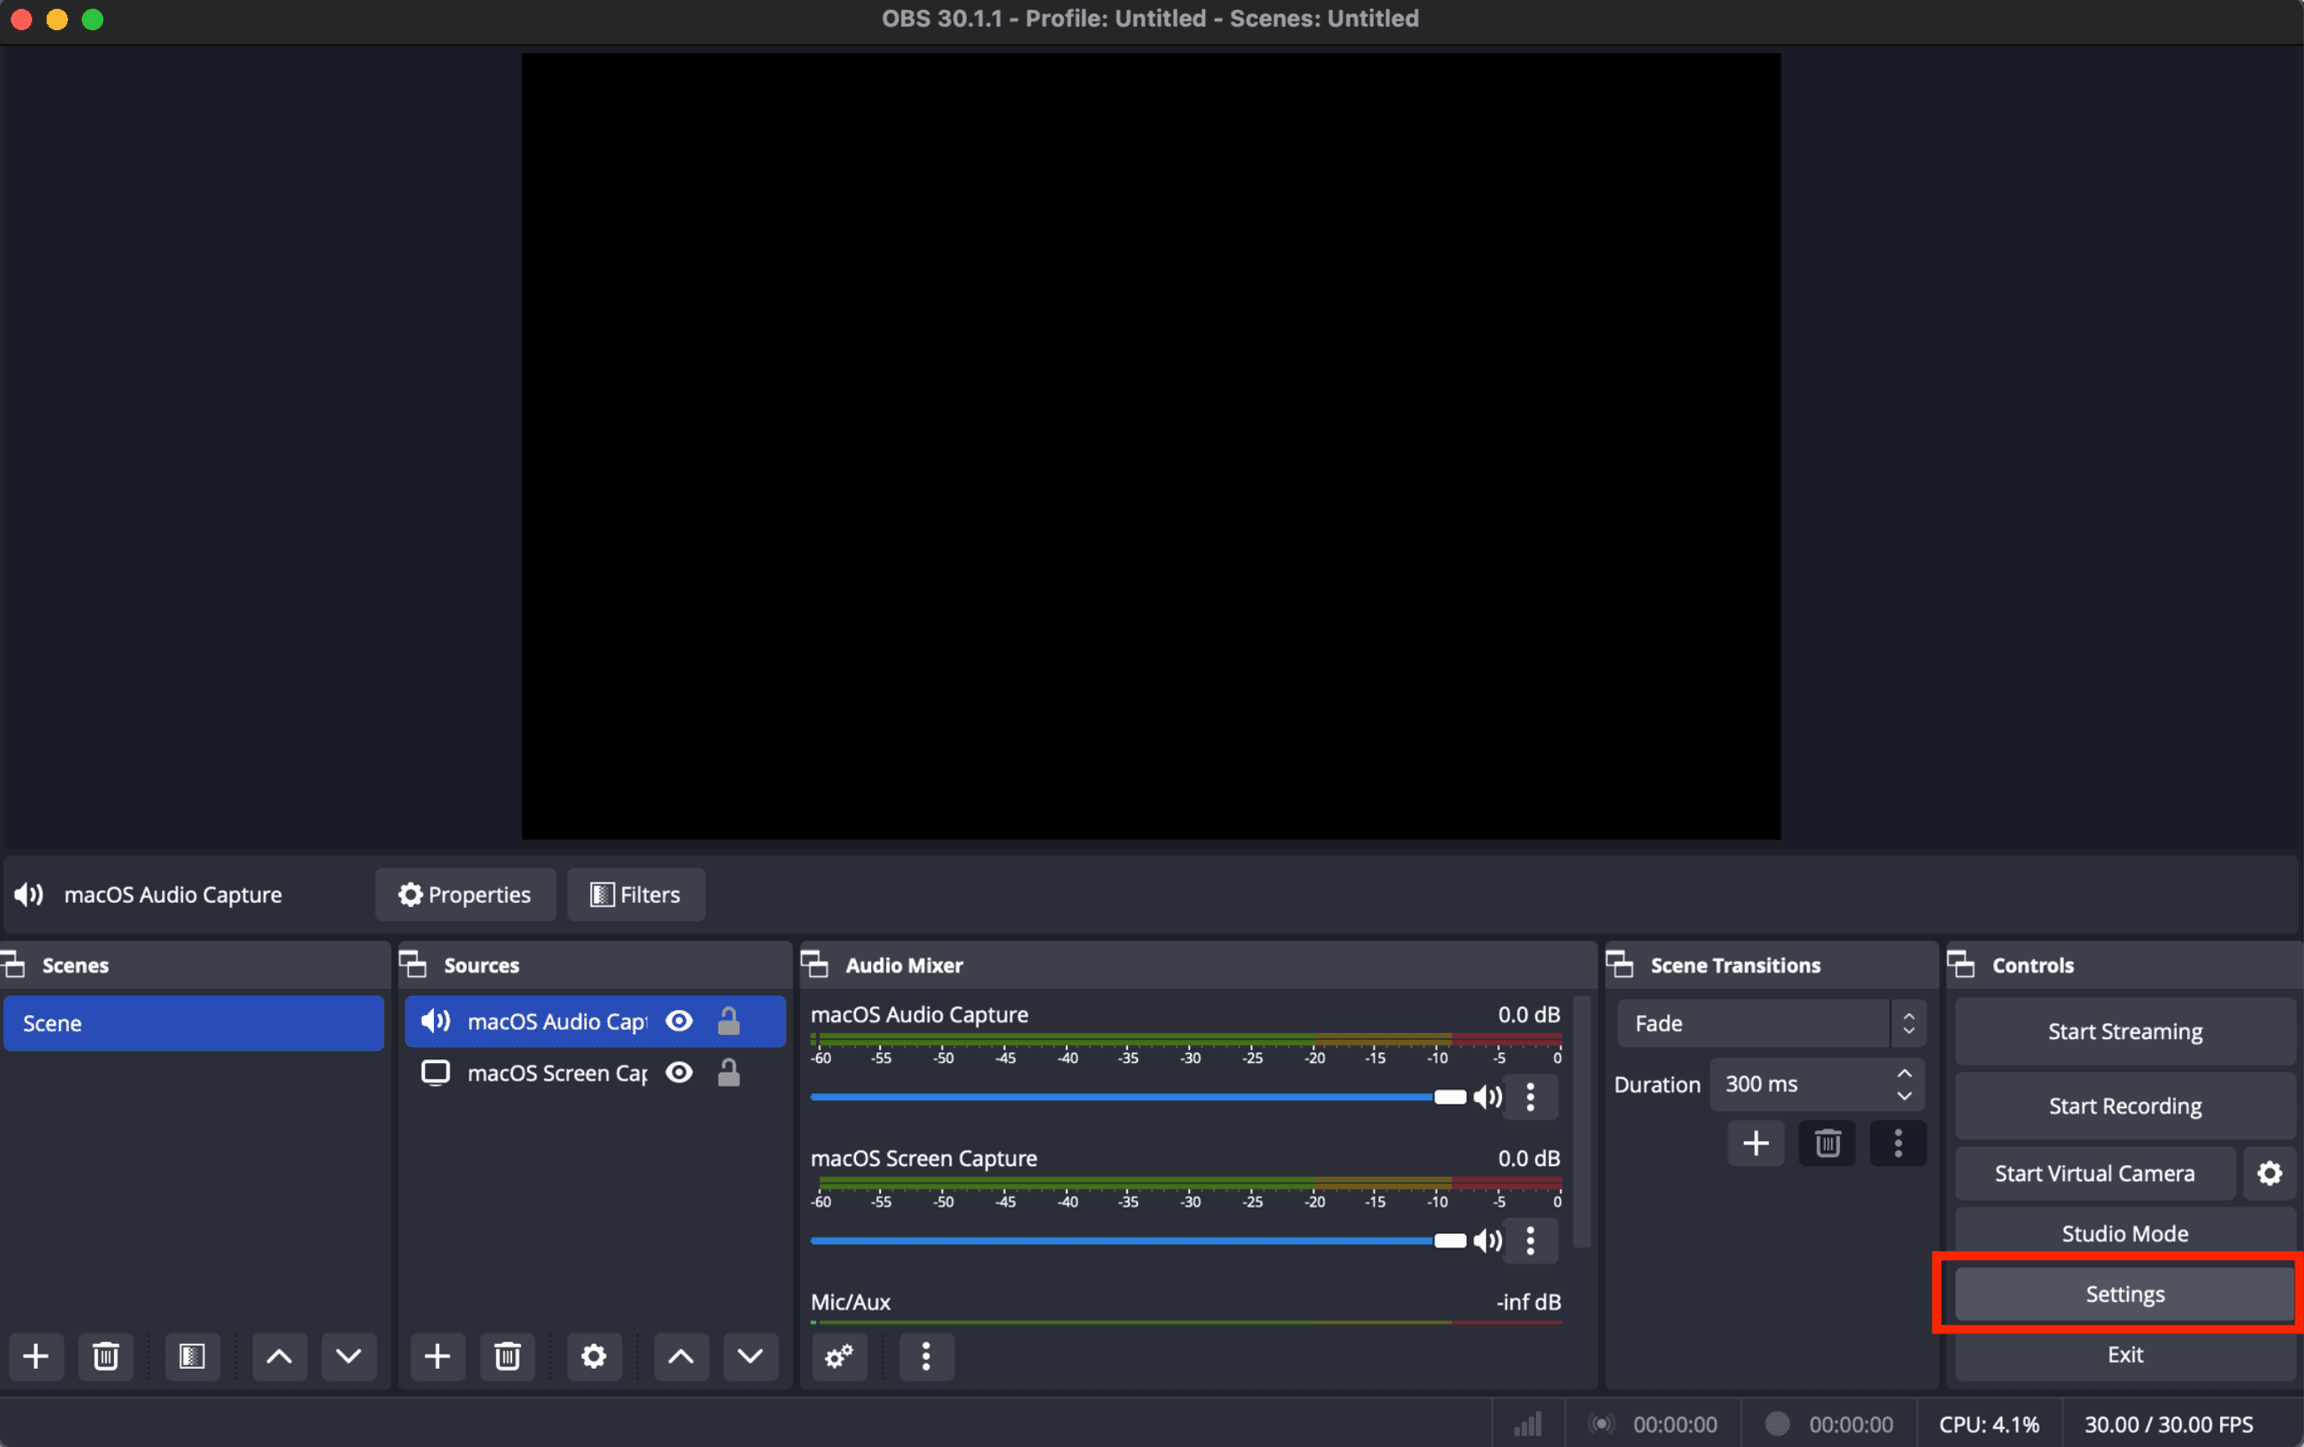Mute macOS Audio Capture in mixer
Viewport: 2304px width, 1447px height.
coord(1488,1097)
